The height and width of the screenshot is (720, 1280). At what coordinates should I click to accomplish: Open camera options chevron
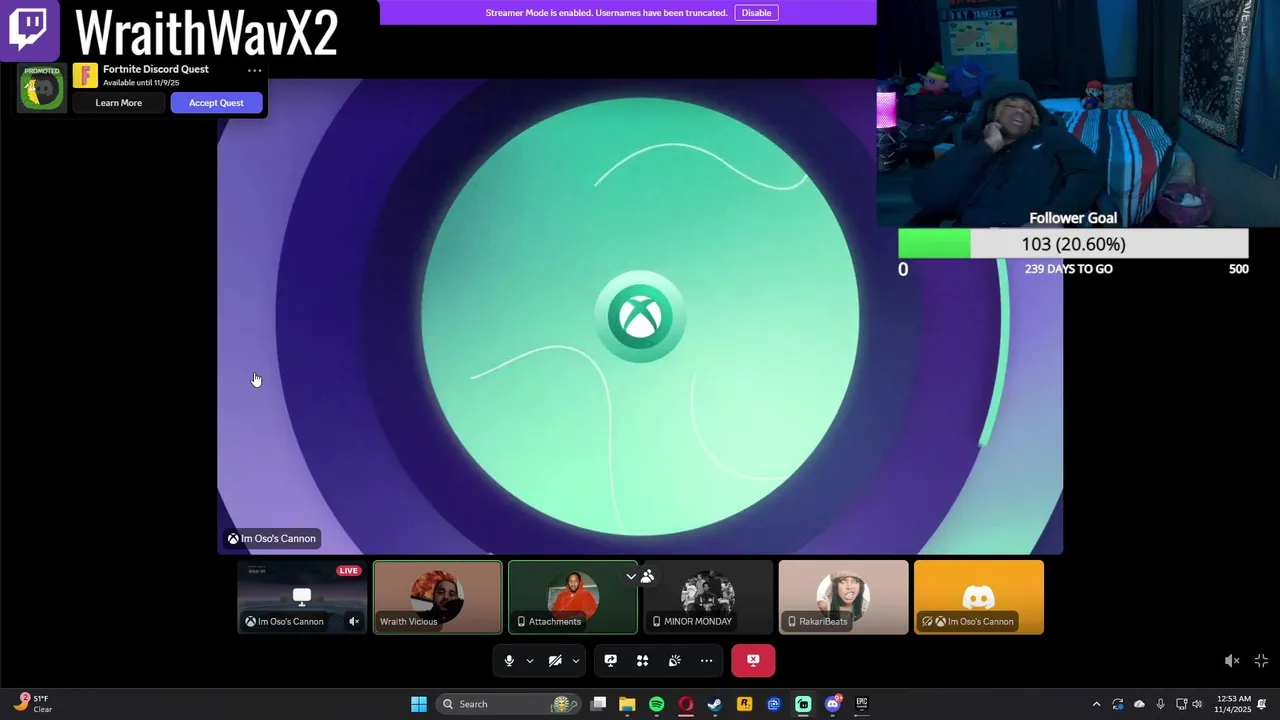tap(576, 661)
